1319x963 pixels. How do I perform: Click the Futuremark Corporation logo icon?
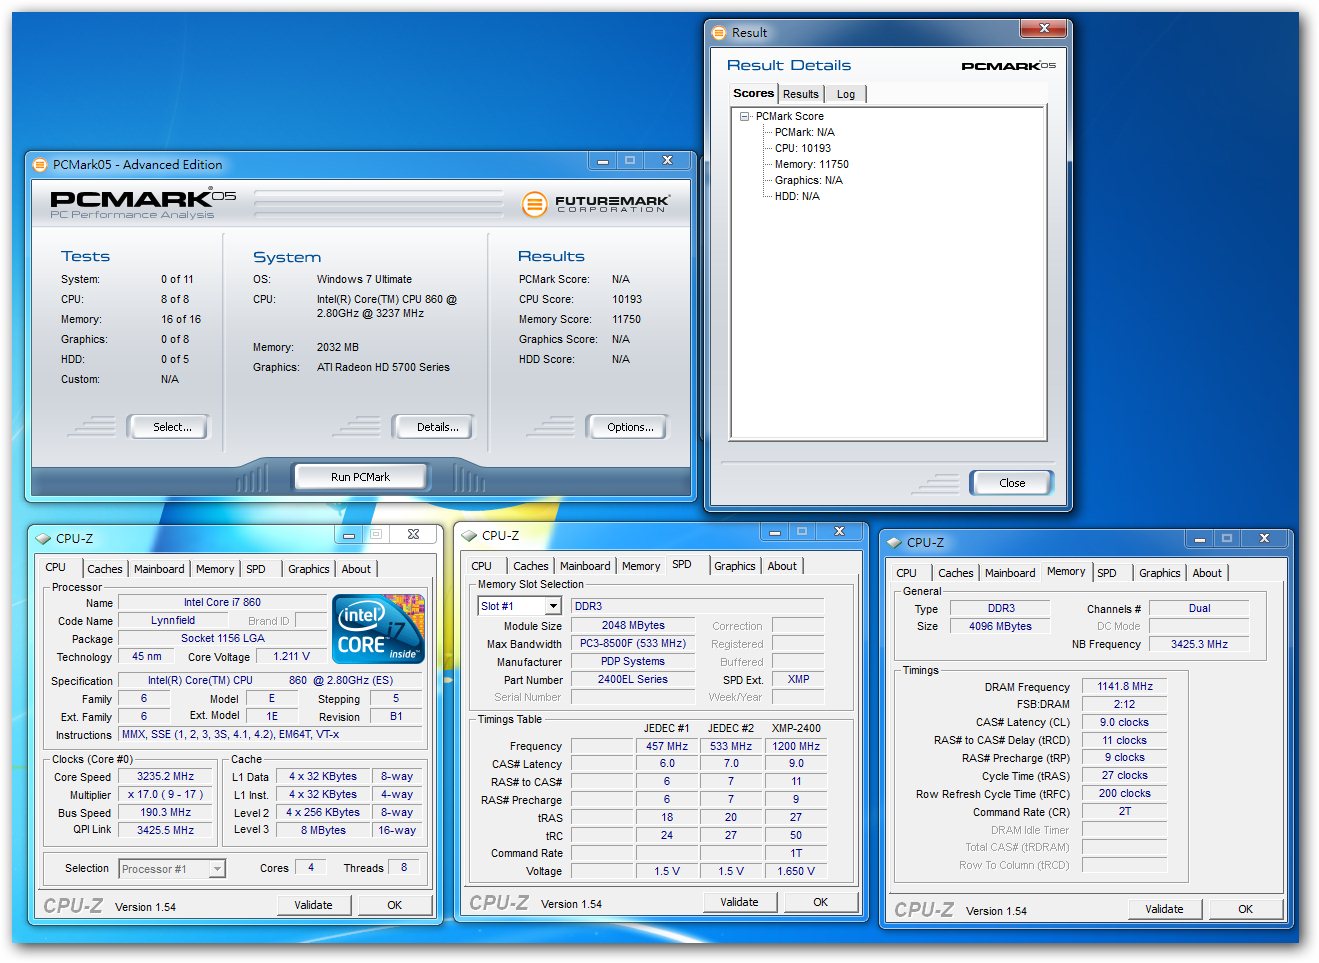(x=535, y=204)
